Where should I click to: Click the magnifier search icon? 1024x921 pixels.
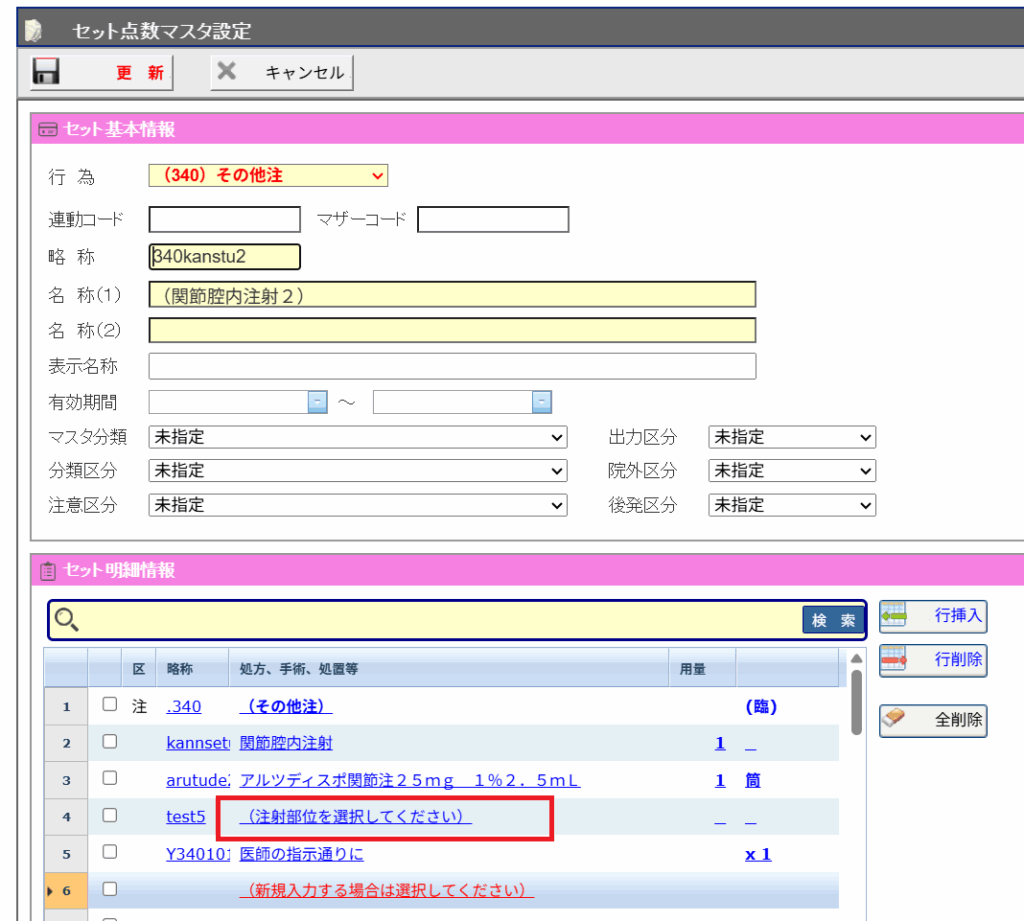click(x=66, y=620)
